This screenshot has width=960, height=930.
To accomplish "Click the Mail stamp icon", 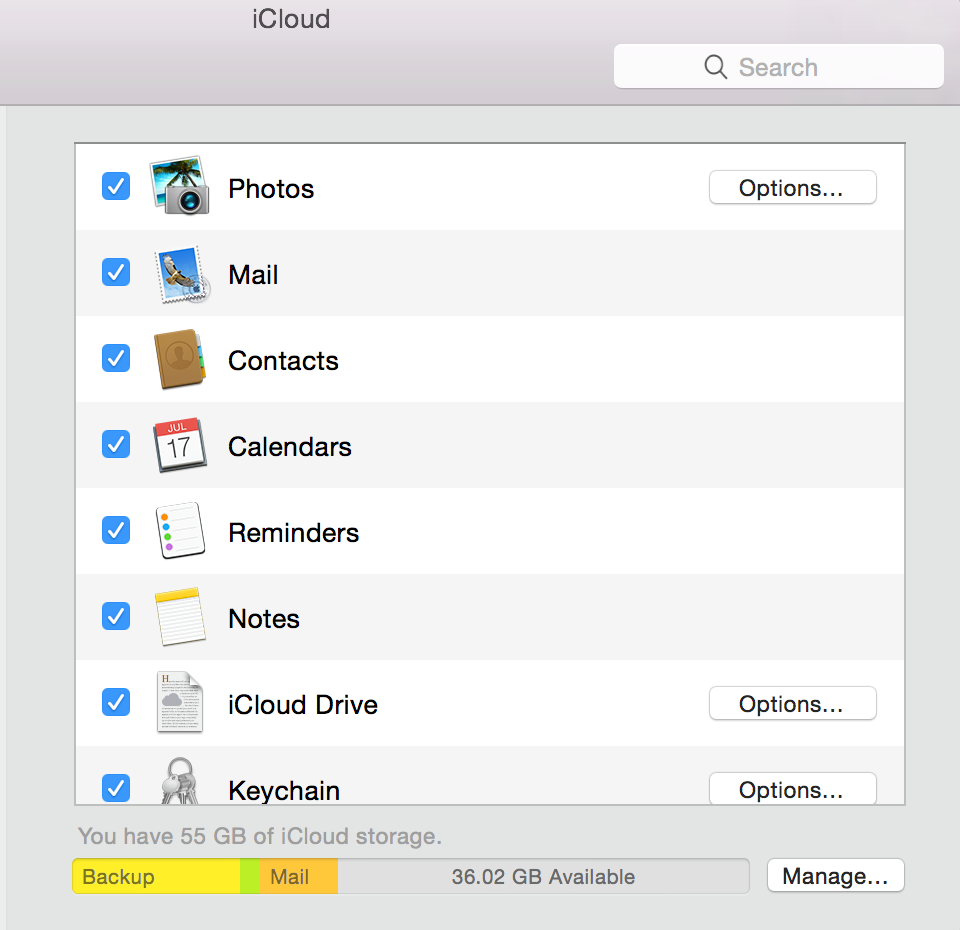I will pos(180,274).
